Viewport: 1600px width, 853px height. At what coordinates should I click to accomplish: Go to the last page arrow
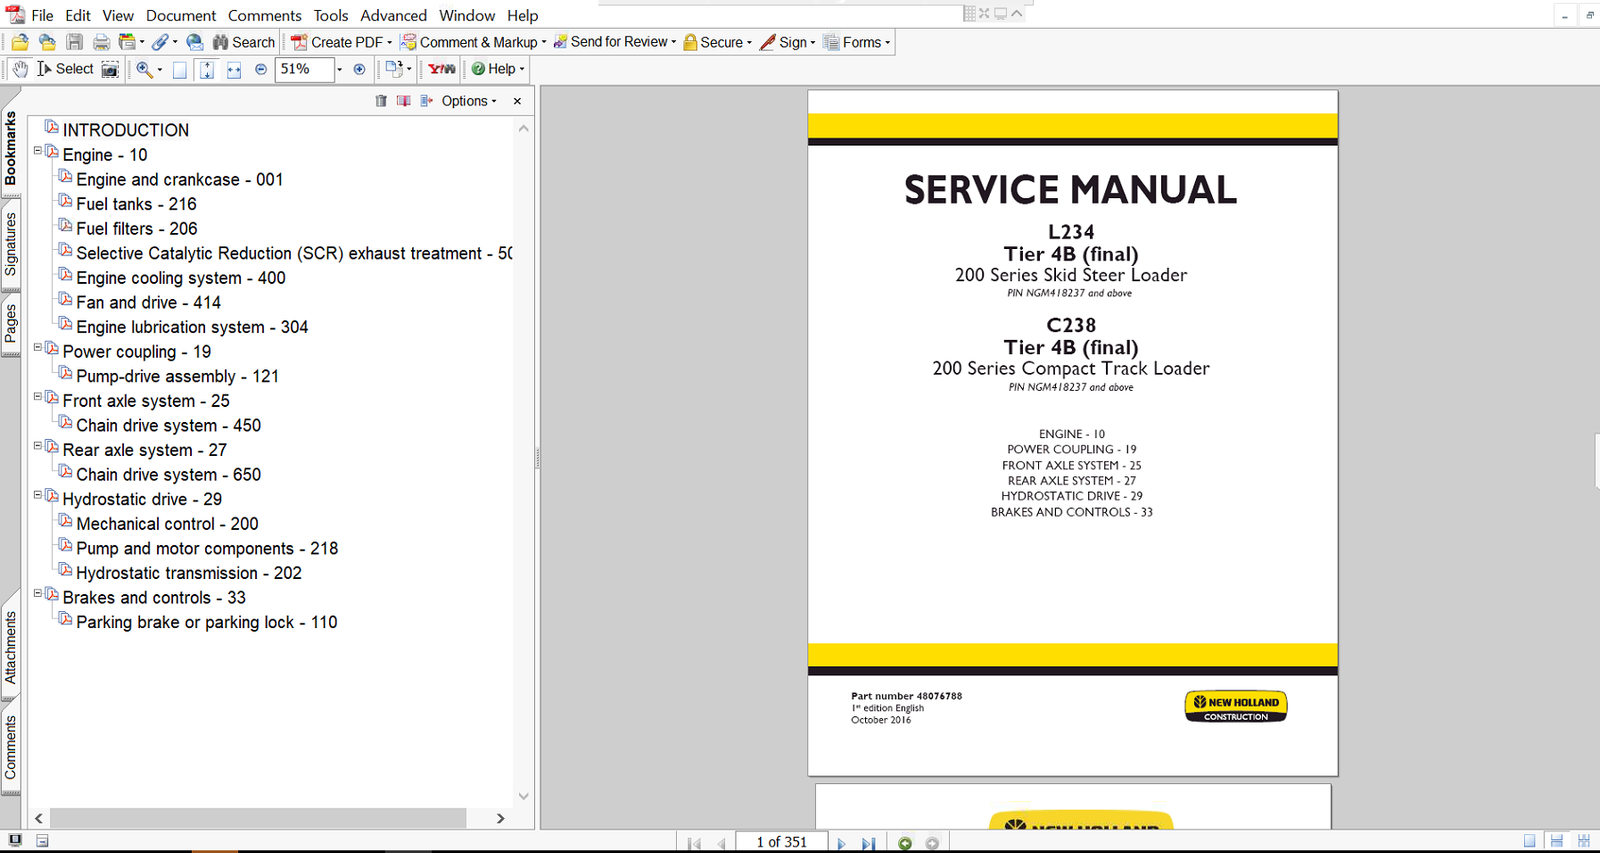click(x=868, y=843)
